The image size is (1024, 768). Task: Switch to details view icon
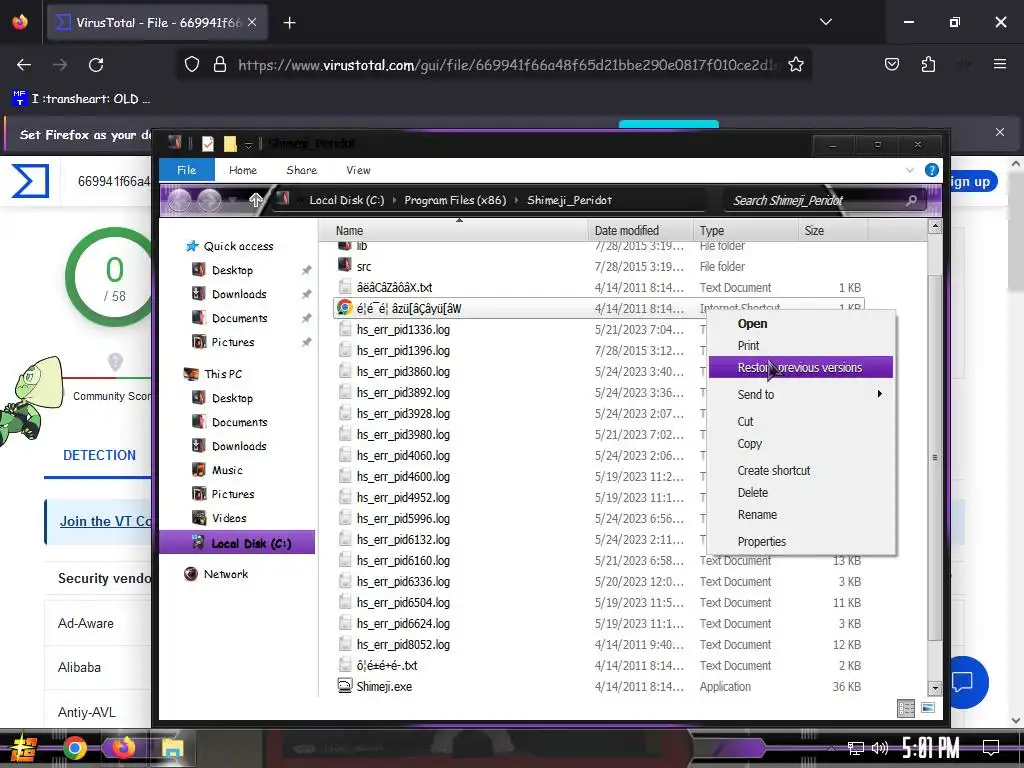click(906, 708)
